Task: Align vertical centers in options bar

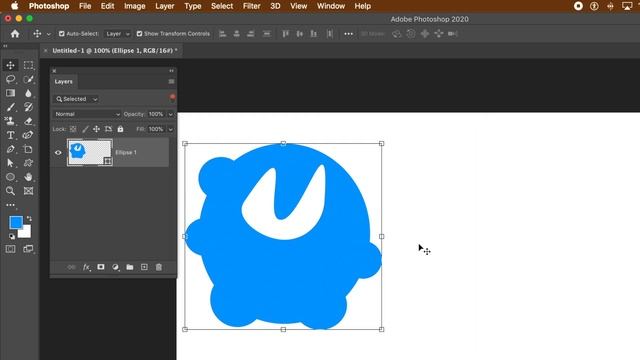Action: (x=300, y=34)
